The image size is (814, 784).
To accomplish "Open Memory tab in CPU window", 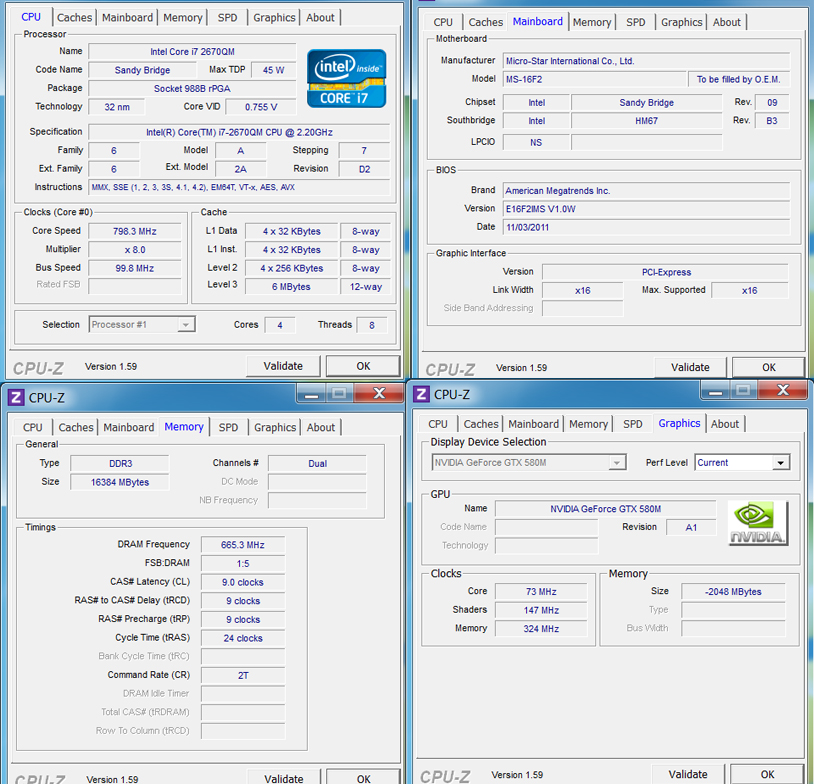I will click(x=183, y=18).
